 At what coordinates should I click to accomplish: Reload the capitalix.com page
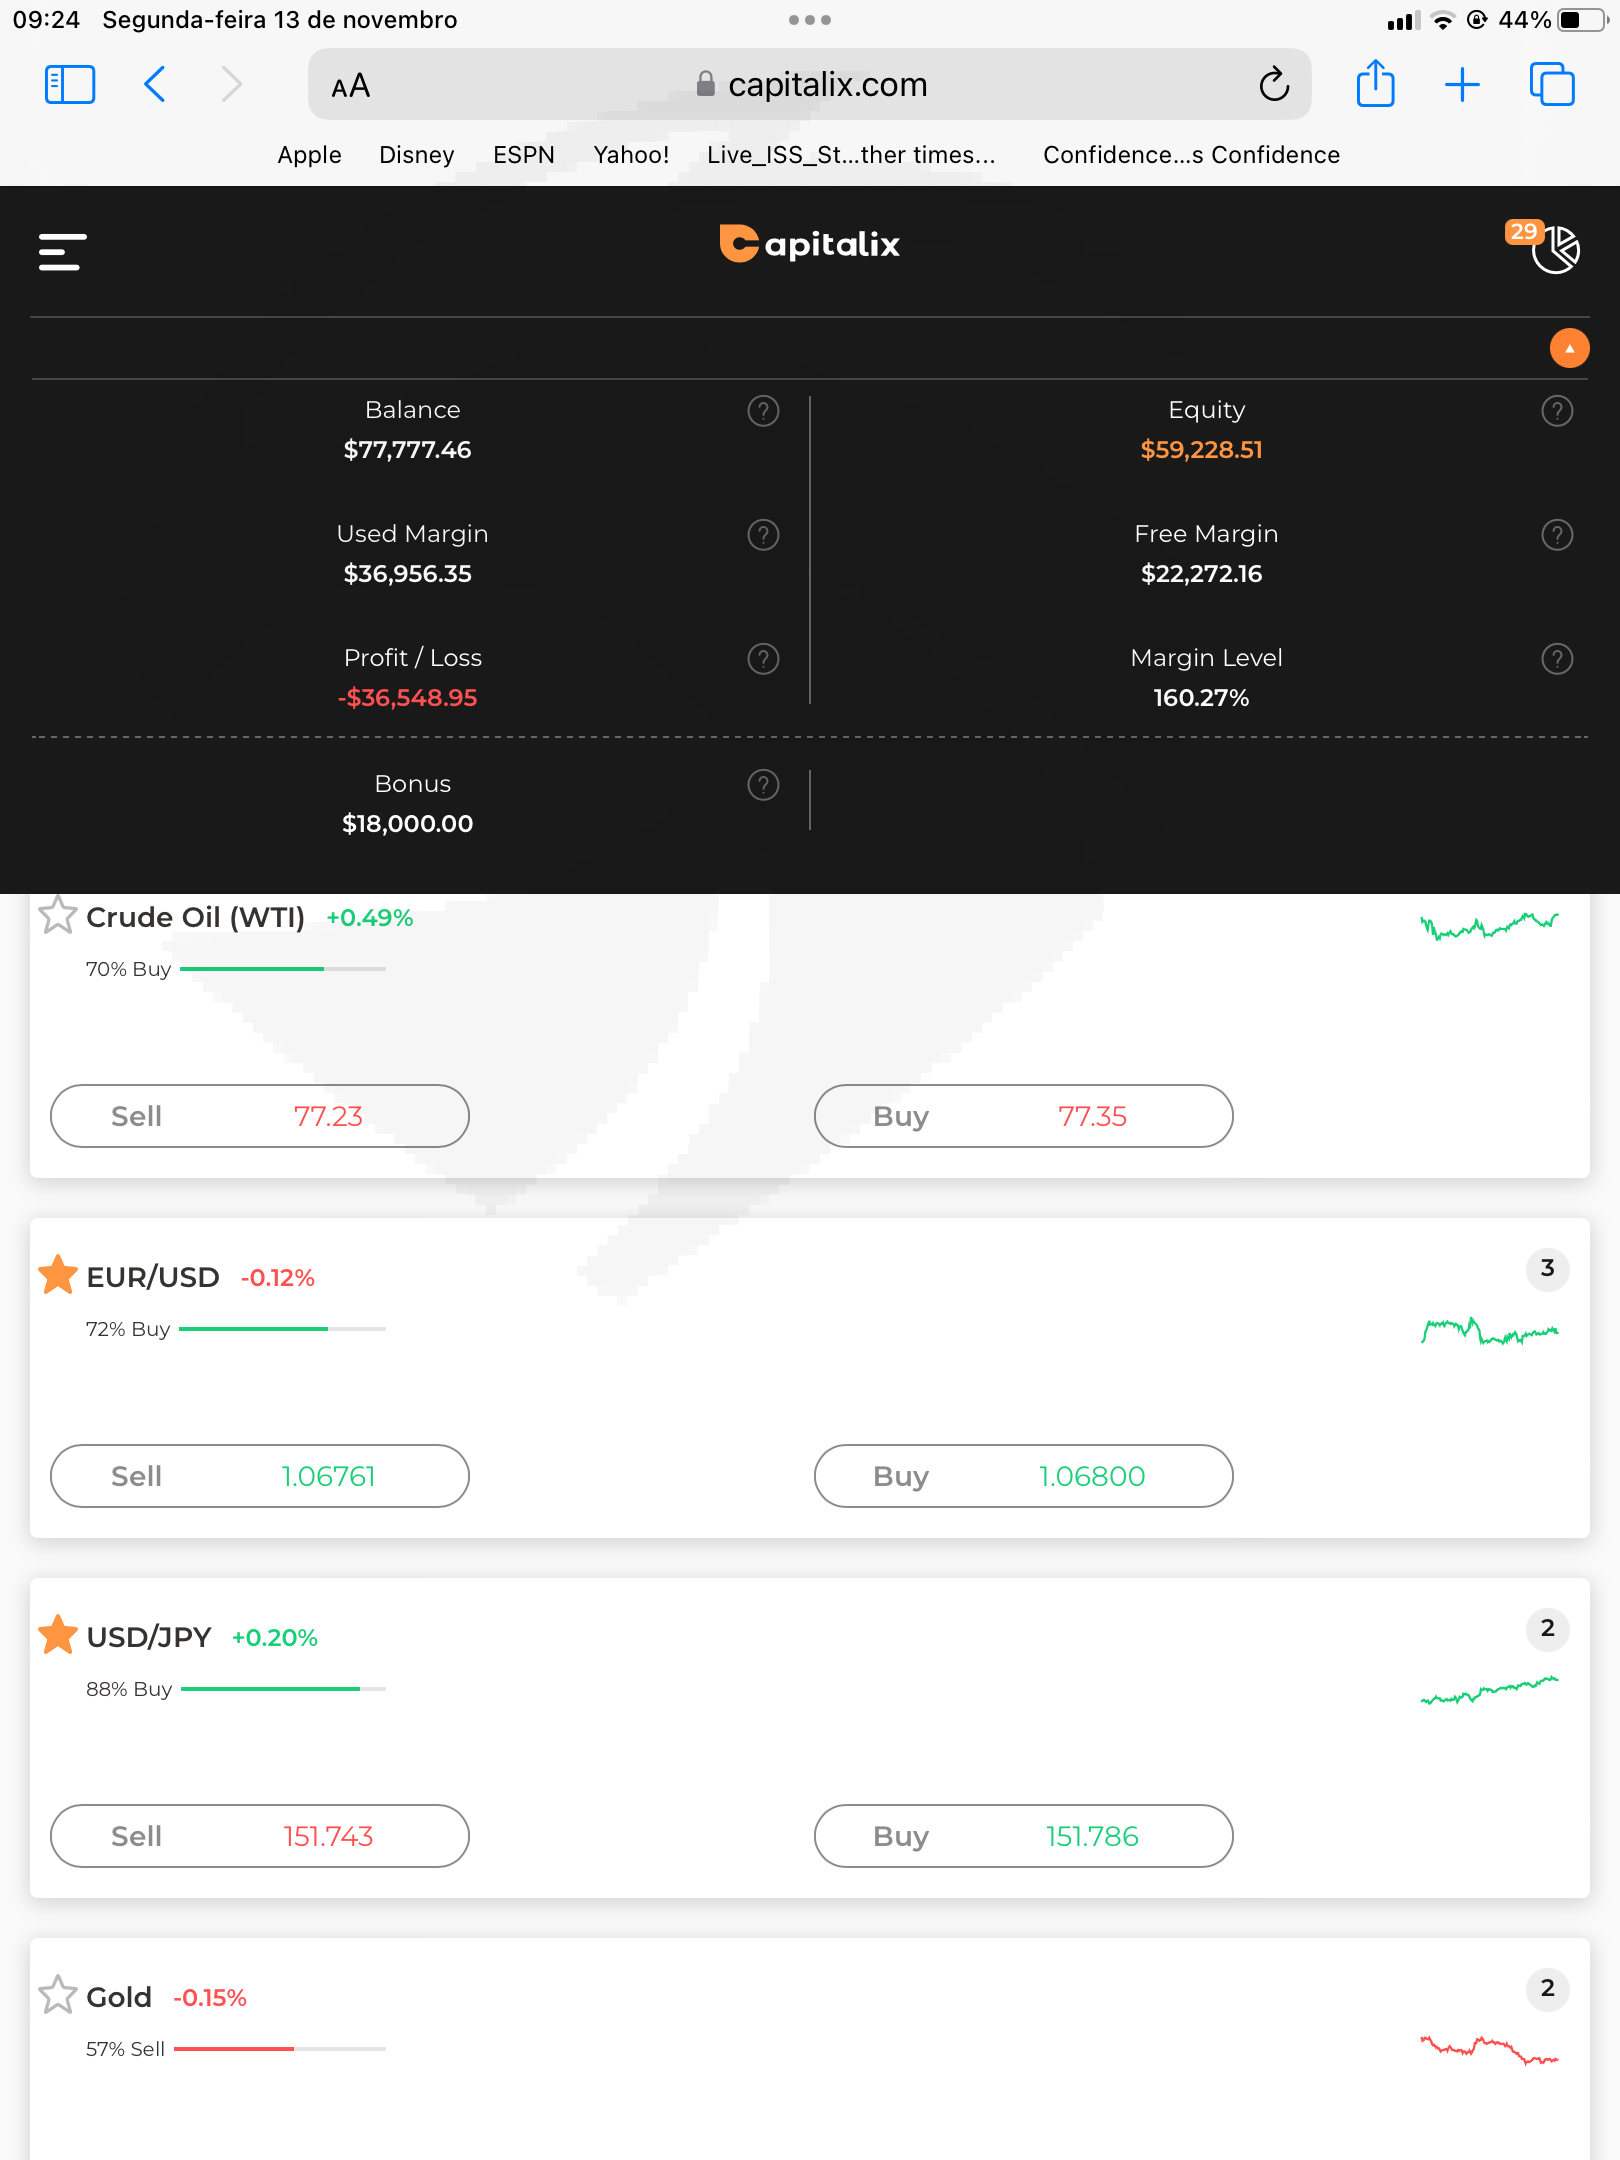tap(1274, 85)
